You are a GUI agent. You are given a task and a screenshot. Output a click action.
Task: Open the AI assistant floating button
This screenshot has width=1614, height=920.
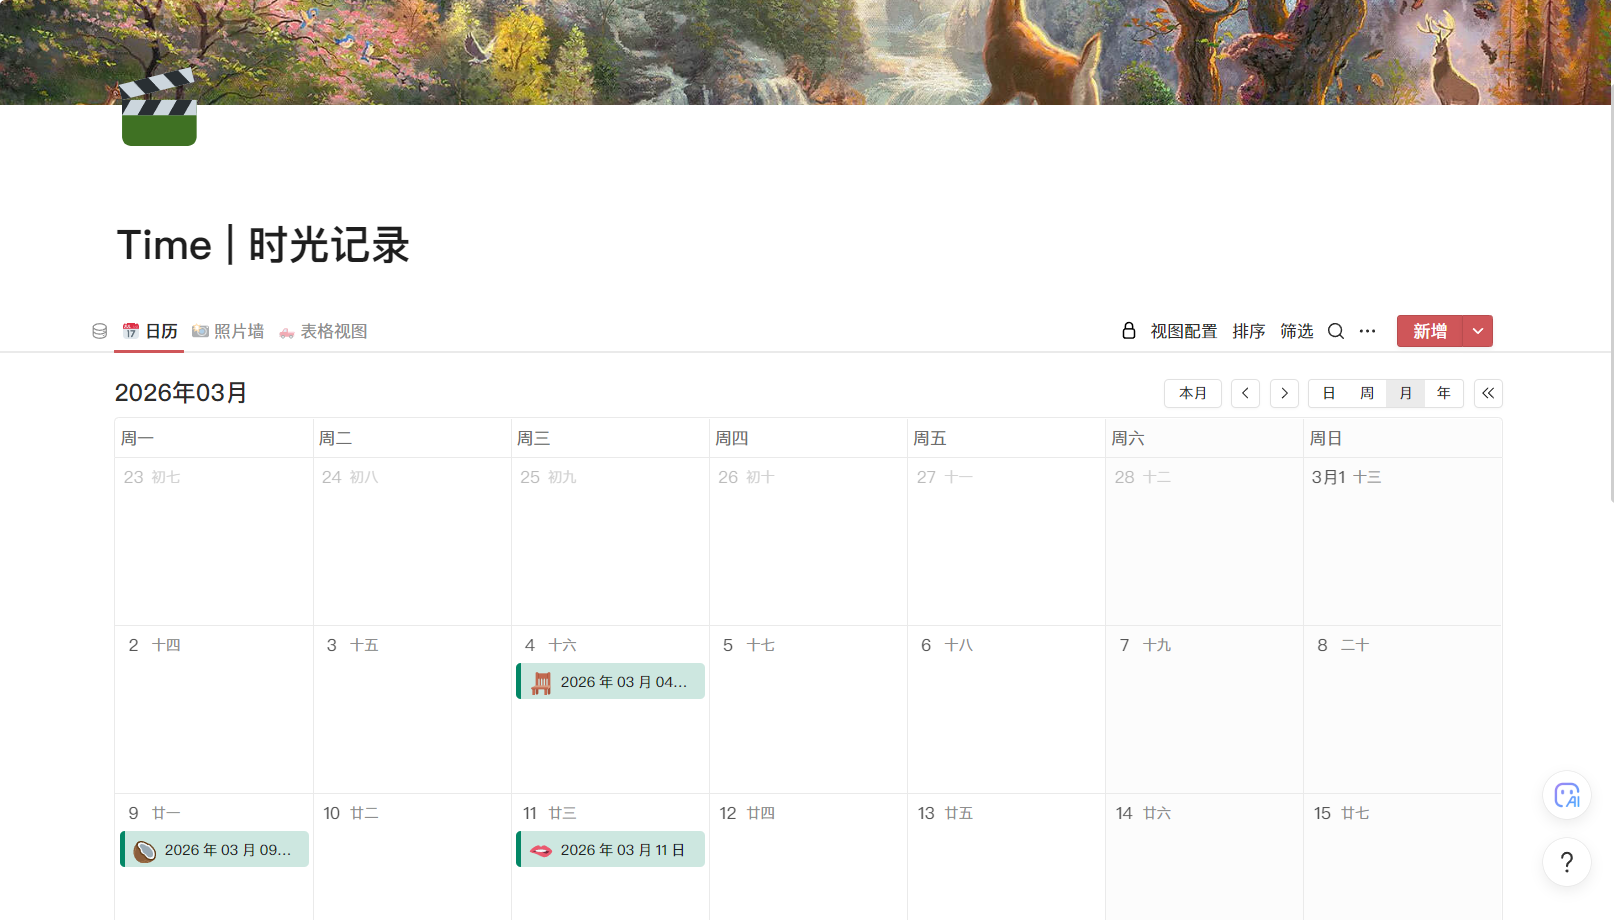click(x=1566, y=796)
